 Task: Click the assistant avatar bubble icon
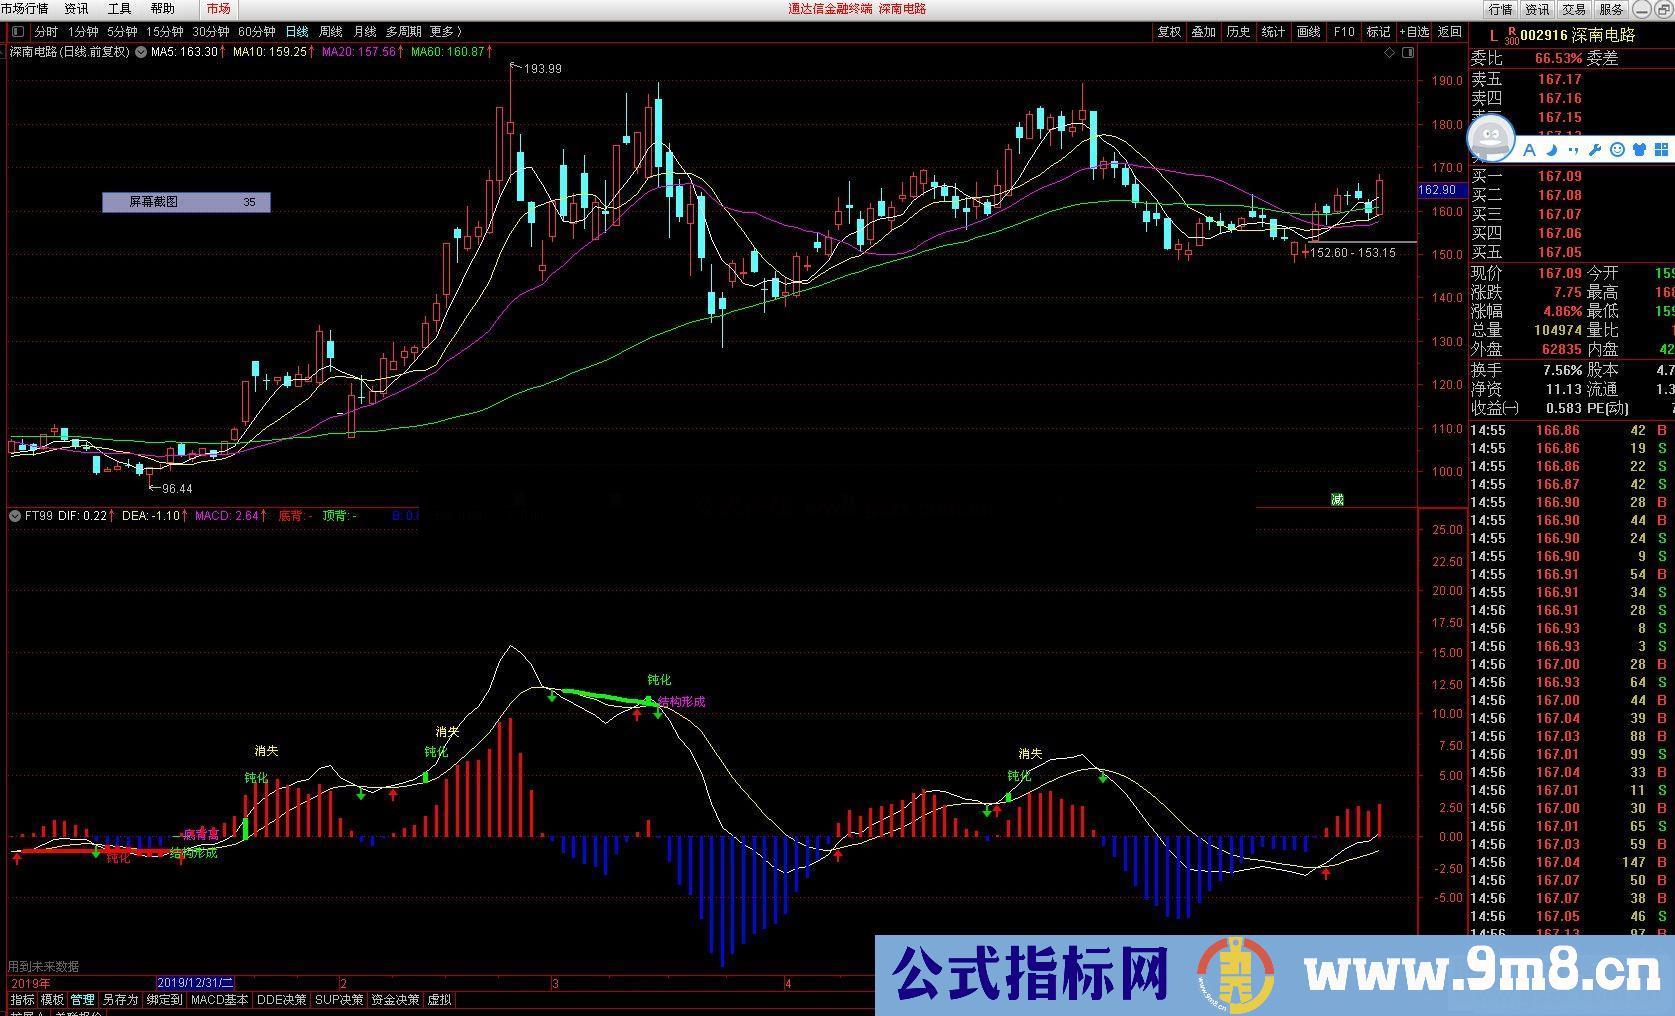[x=1490, y=138]
